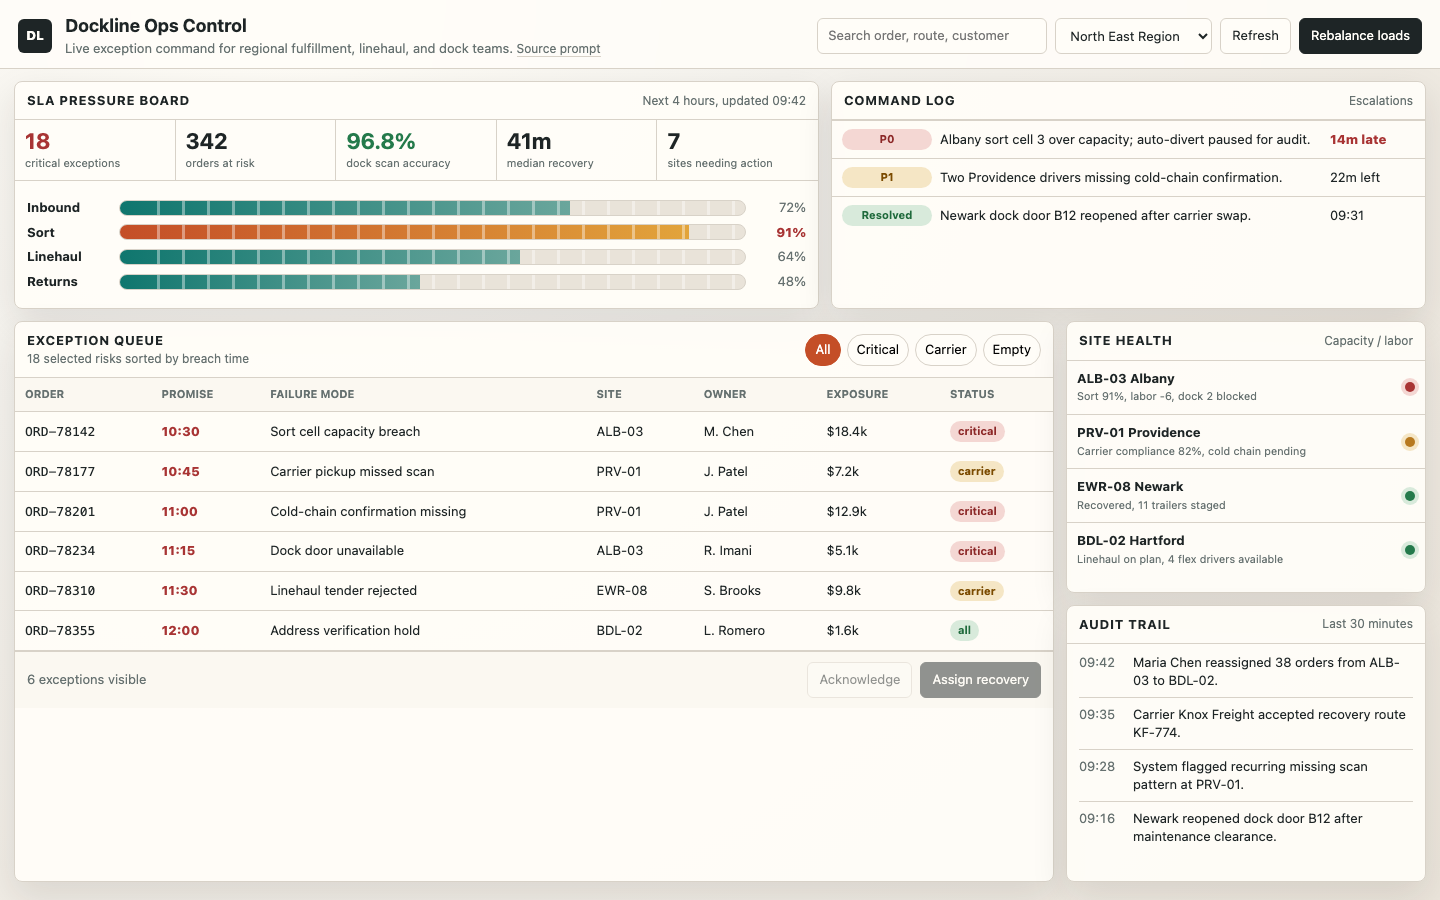The width and height of the screenshot is (1440, 900).
Task: Select order ORD-78355 in the queue
Action: 534,631
